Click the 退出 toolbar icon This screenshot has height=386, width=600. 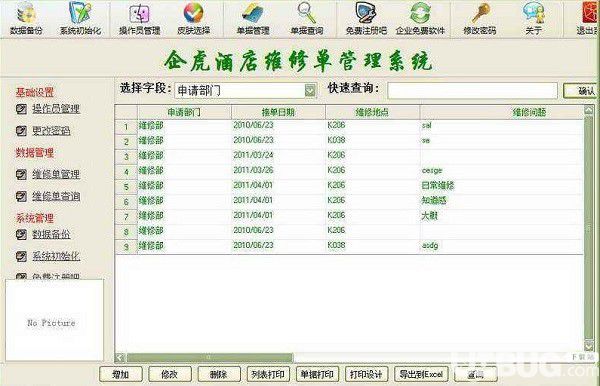(588, 18)
